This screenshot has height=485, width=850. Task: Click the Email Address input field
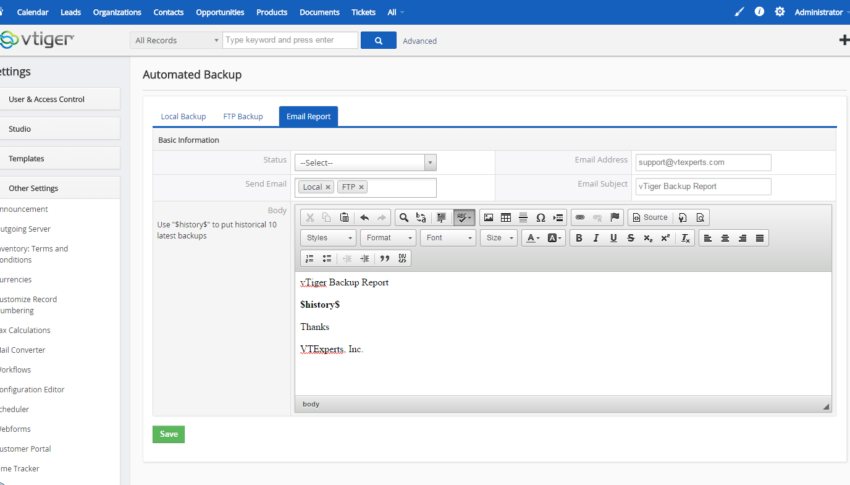coord(703,162)
